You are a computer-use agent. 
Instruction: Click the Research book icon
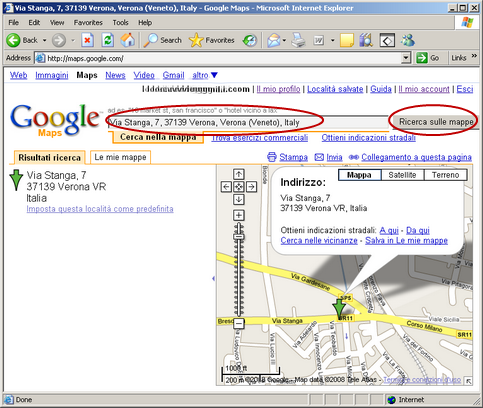click(366, 40)
